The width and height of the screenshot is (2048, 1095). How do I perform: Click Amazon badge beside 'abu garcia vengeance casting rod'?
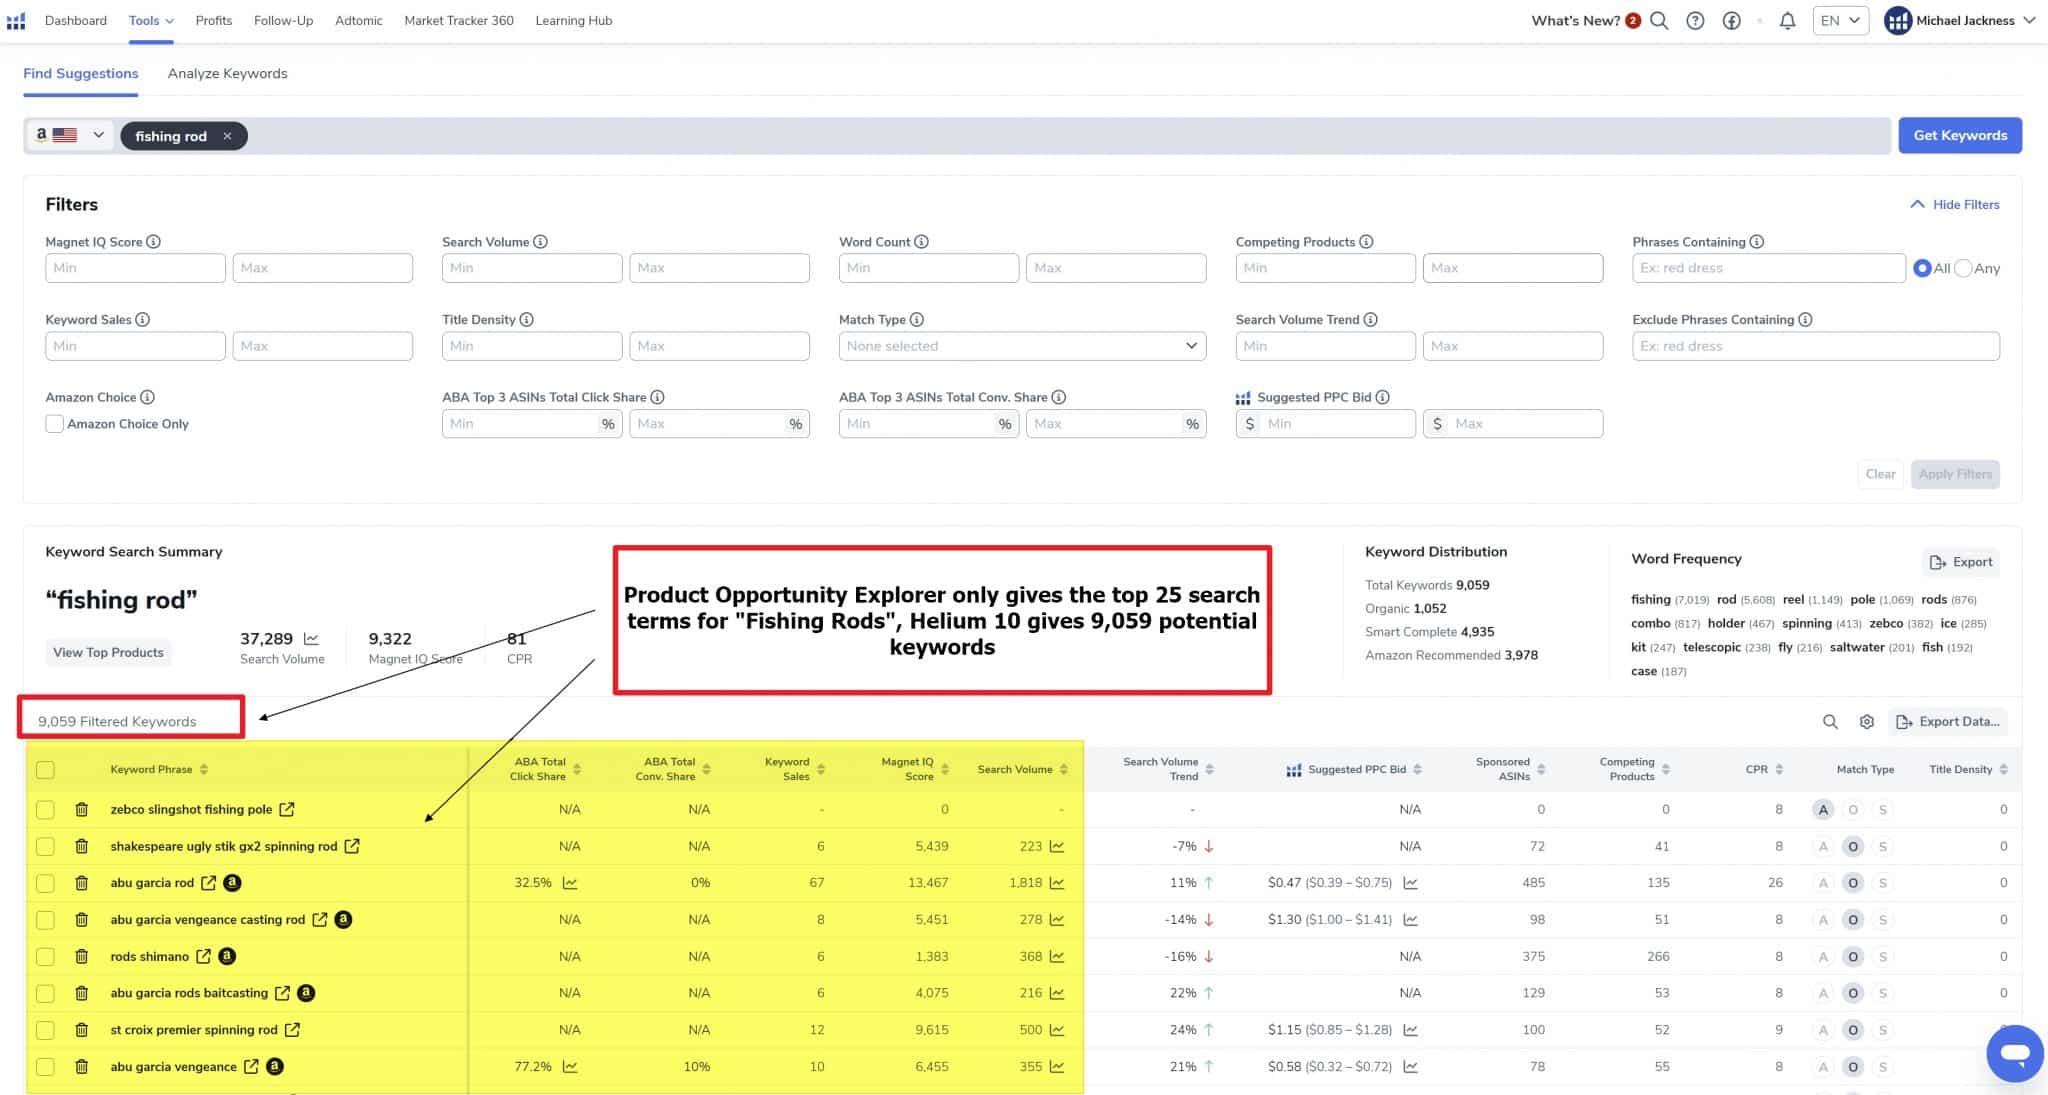point(343,919)
